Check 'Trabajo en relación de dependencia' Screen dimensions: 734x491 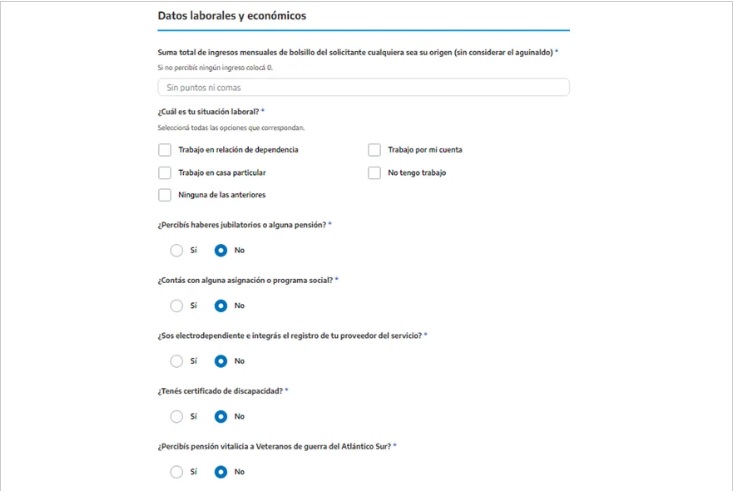(165, 150)
